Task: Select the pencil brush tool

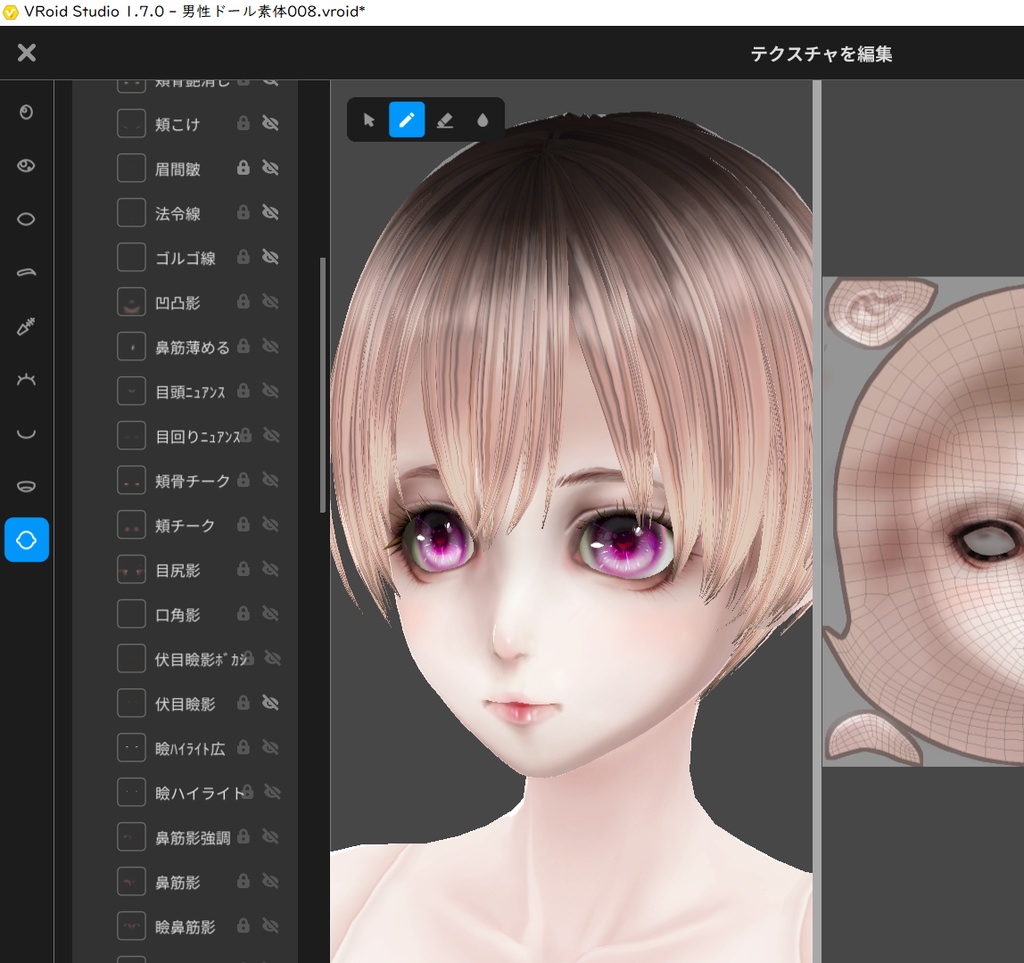Action: coord(407,119)
